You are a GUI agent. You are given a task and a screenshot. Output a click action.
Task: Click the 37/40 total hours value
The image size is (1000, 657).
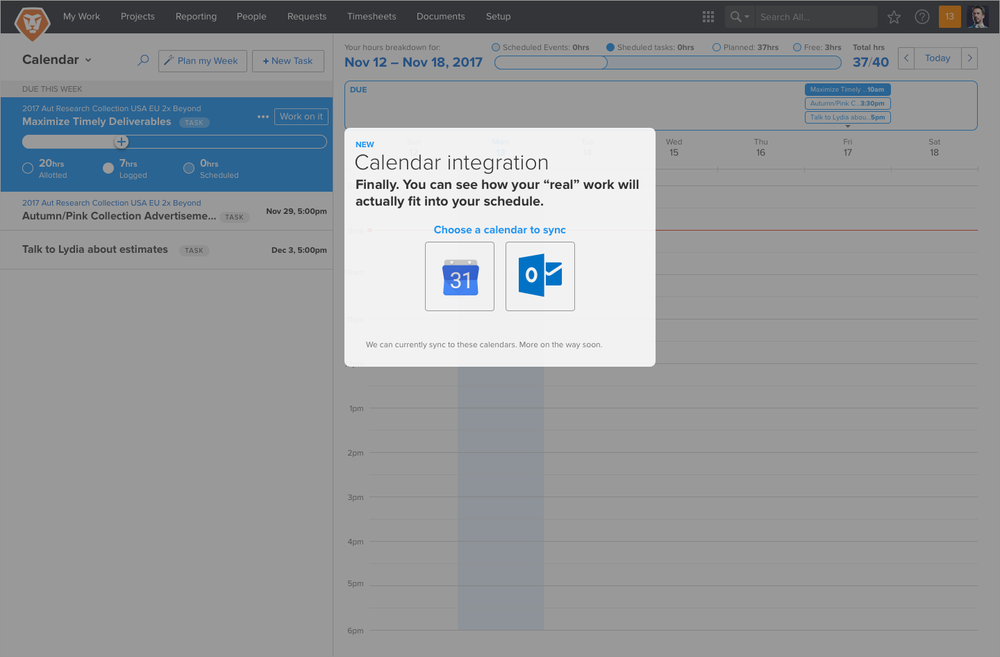pos(871,62)
